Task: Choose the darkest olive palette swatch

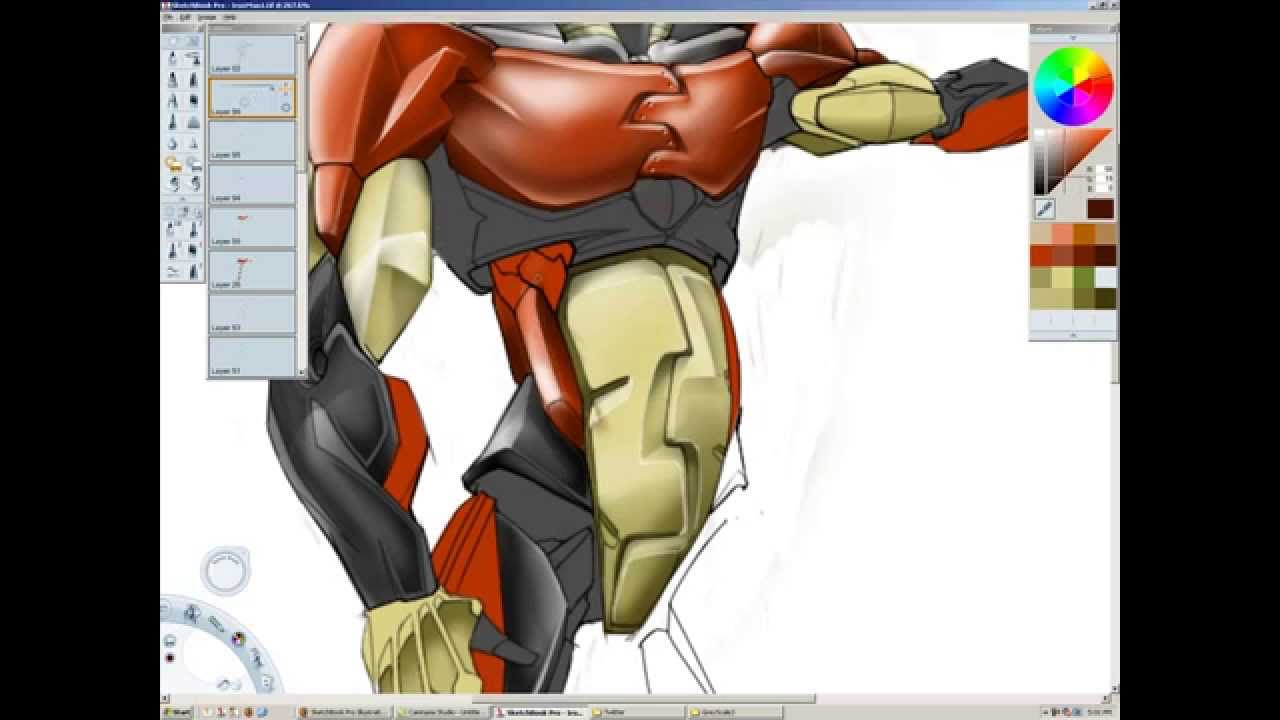Action: [x=1105, y=298]
